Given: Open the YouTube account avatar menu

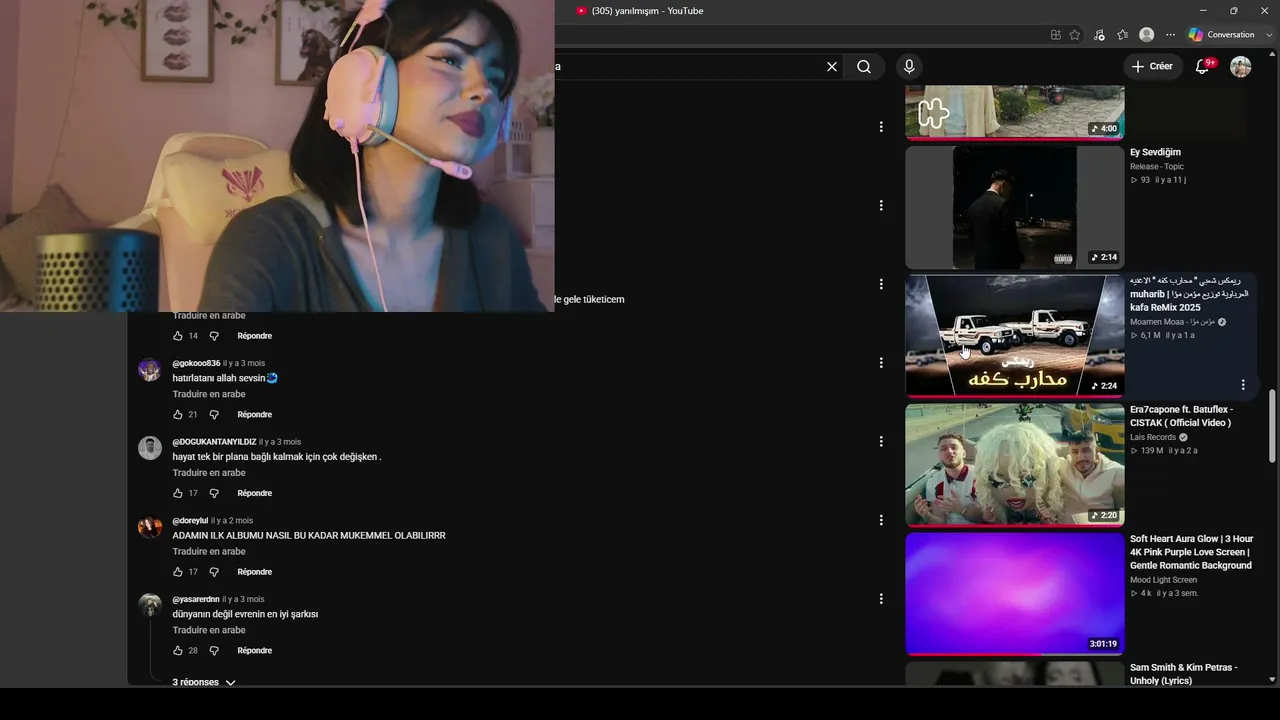Looking at the screenshot, I should [1241, 67].
